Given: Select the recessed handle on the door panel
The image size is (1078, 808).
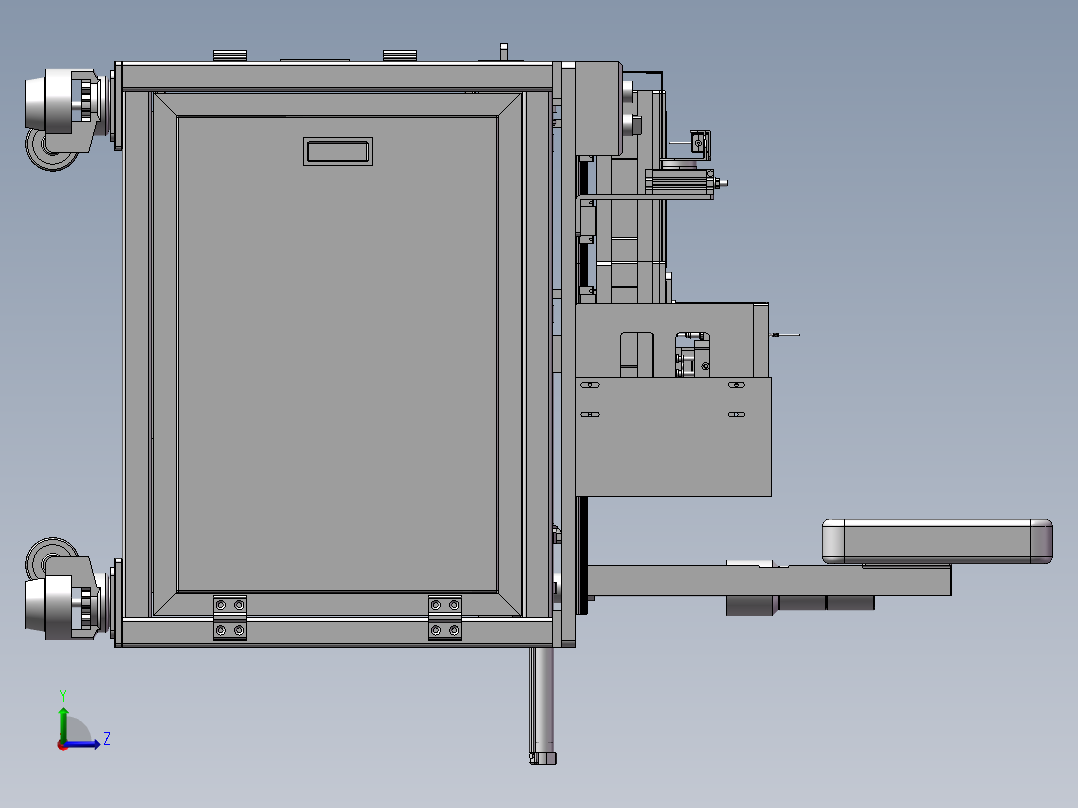Looking at the screenshot, I should [x=338, y=151].
